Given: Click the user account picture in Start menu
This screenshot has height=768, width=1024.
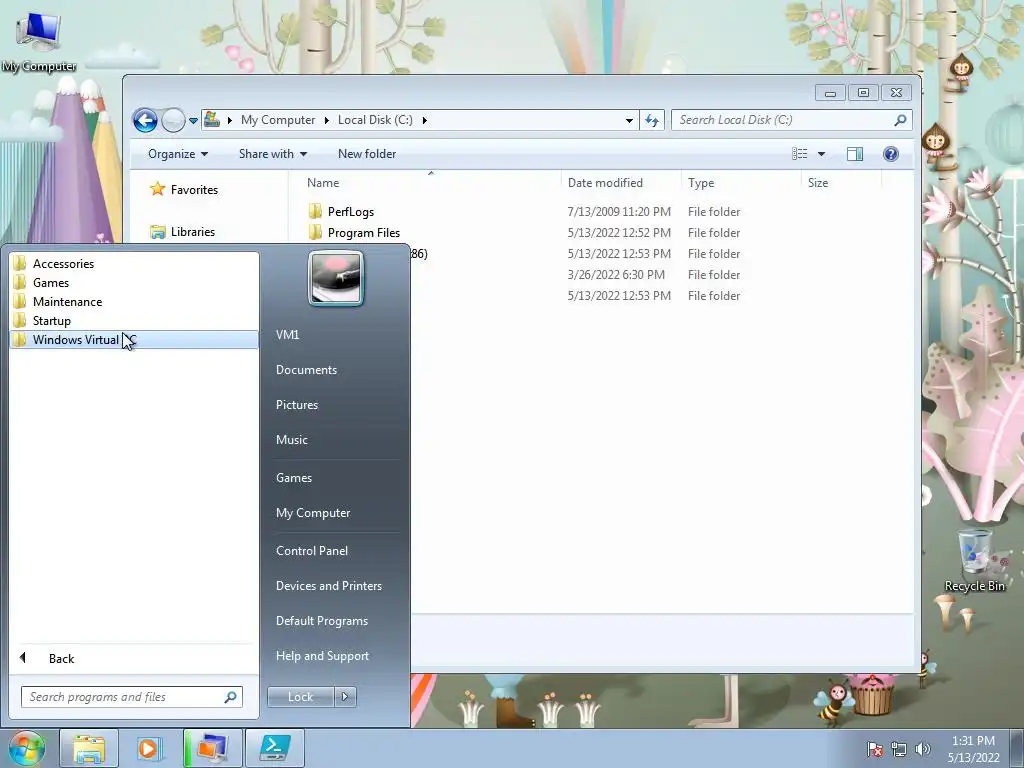Looking at the screenshot, I should [x=336, y=279].
